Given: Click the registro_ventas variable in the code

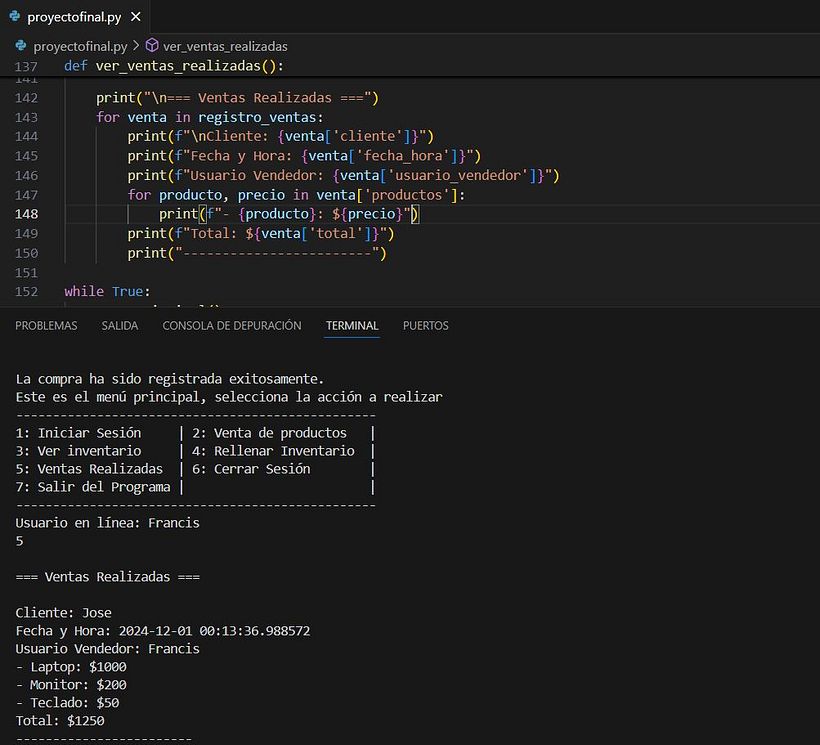Looking at the screenshot, I should click(257, 117).
